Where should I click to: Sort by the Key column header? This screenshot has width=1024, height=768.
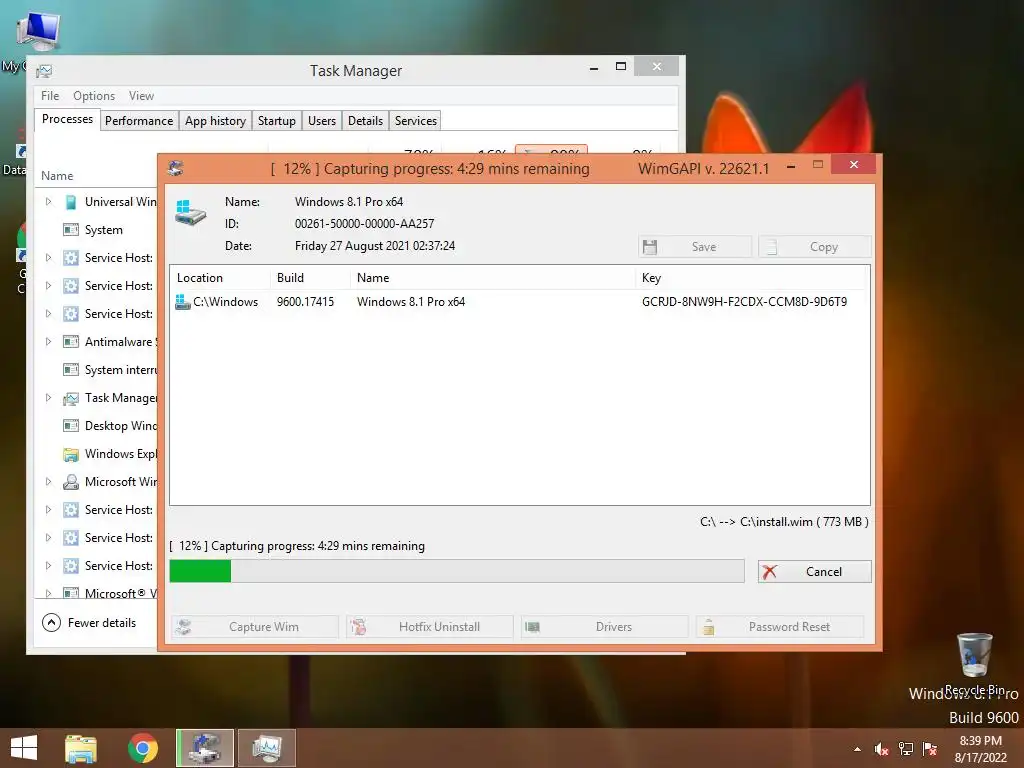click(x=651, y=278)
